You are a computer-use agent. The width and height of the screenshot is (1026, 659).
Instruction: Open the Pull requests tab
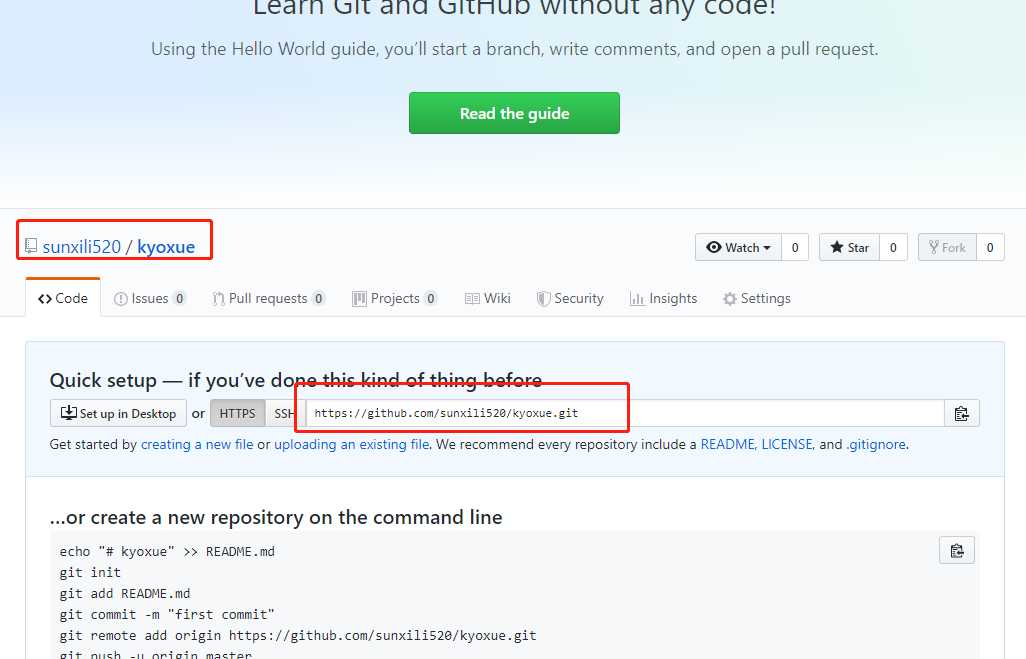click(268, 298)
